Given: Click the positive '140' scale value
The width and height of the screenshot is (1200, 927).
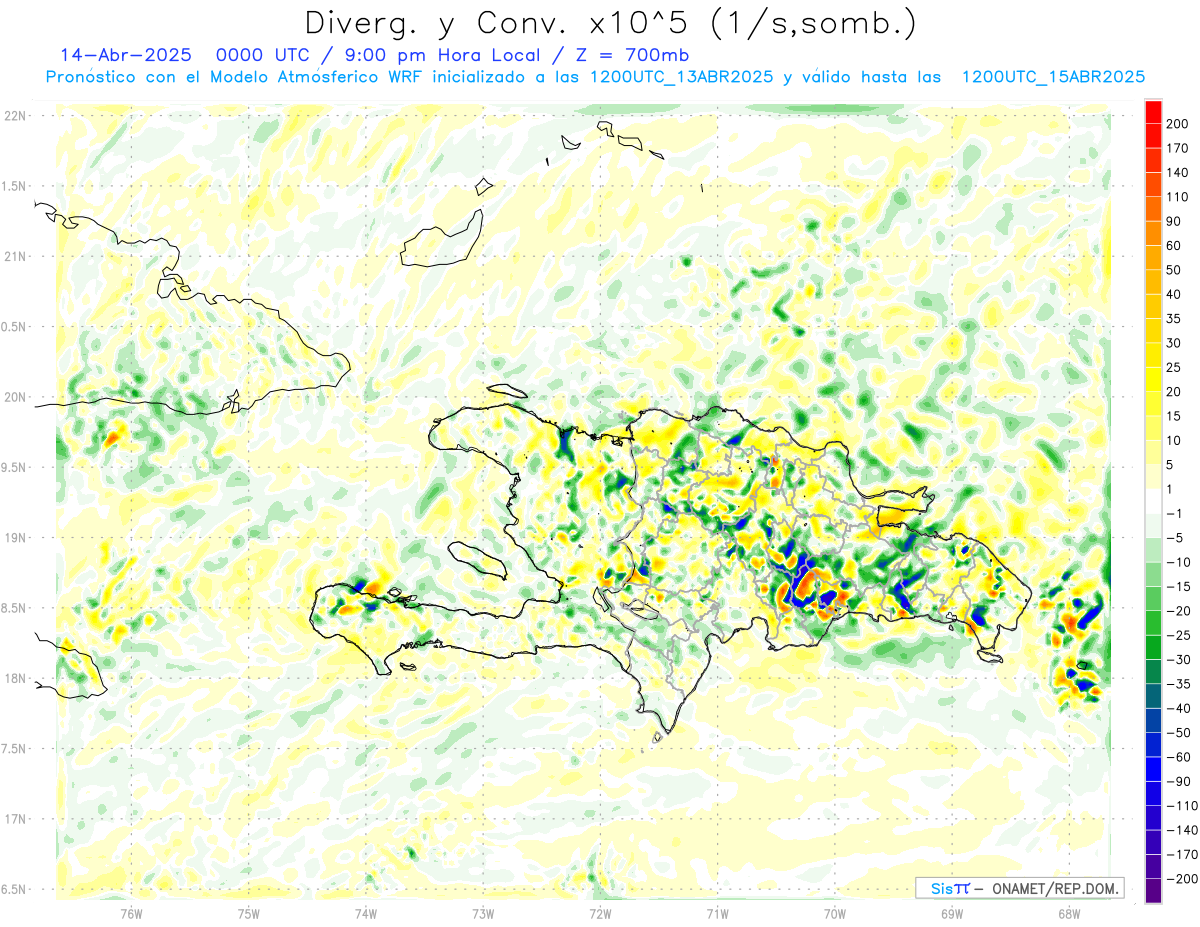Looking at the screenshot, I should click(1177, 173).
